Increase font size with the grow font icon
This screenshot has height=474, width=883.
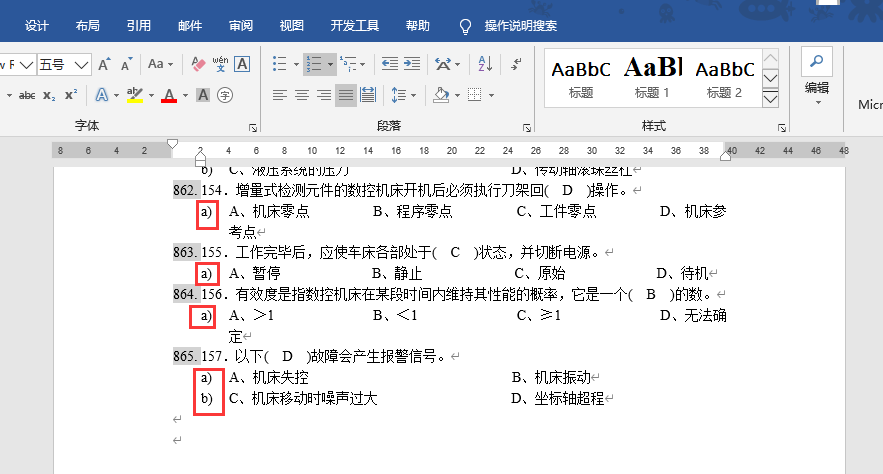coord(105,64)
